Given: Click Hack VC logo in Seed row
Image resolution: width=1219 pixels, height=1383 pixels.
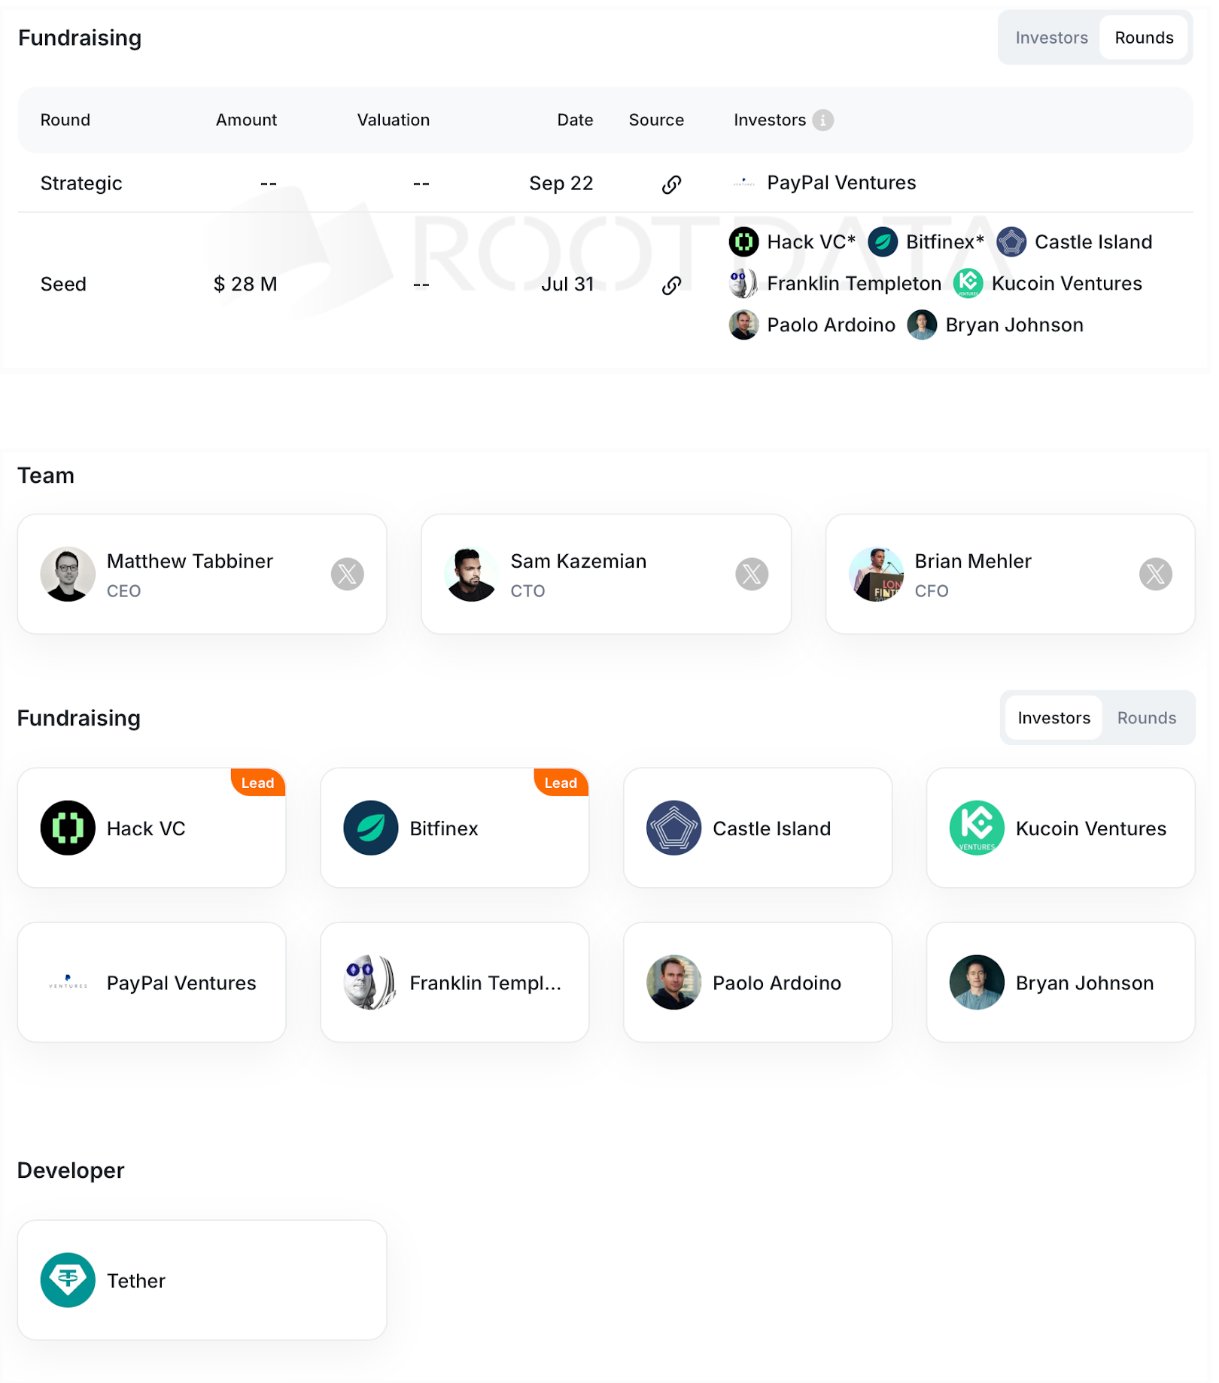Looking at the screenshot, I should pos(744,242).
